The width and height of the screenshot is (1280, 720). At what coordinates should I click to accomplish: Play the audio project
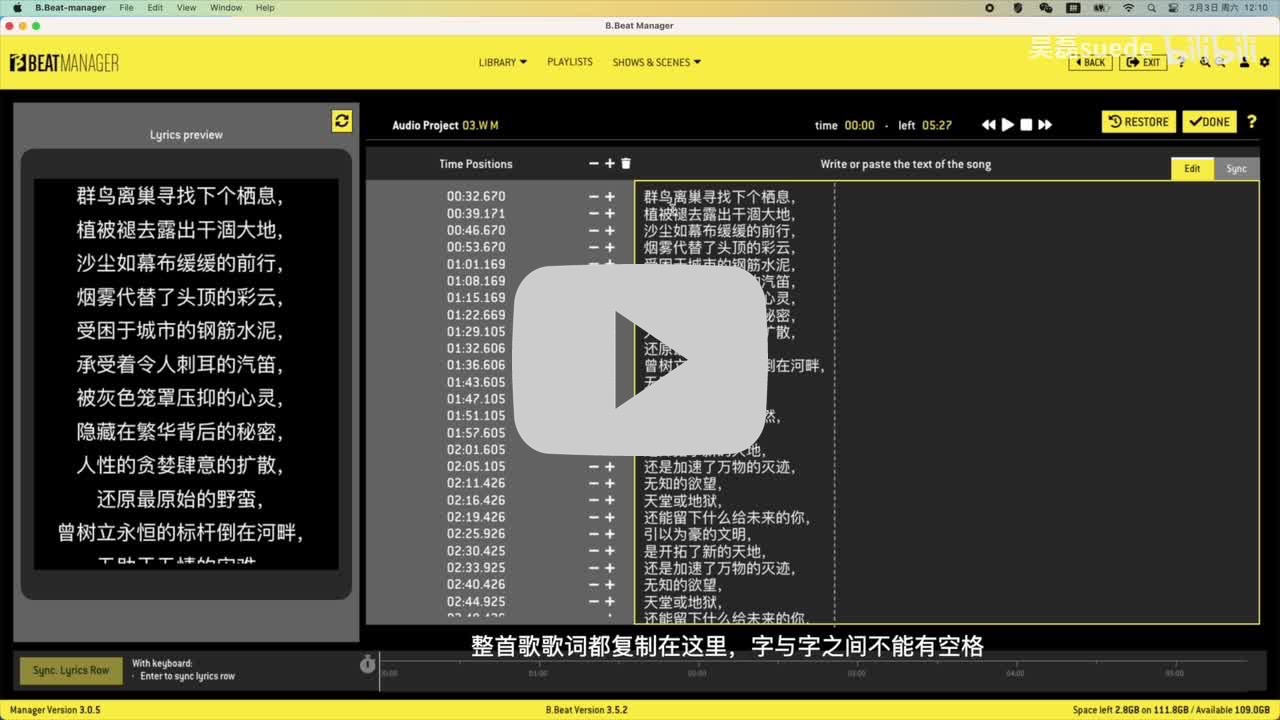coord(1008,125)
